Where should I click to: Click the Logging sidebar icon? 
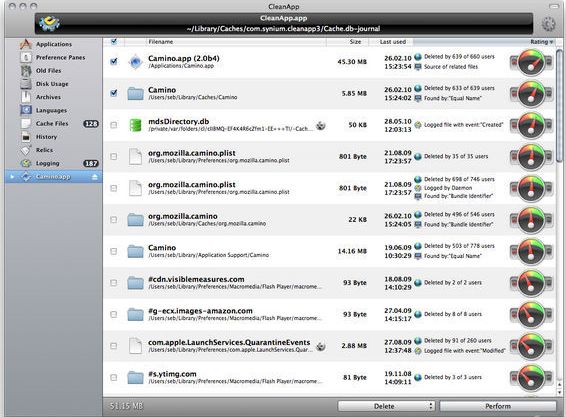(x=26, y=163)
